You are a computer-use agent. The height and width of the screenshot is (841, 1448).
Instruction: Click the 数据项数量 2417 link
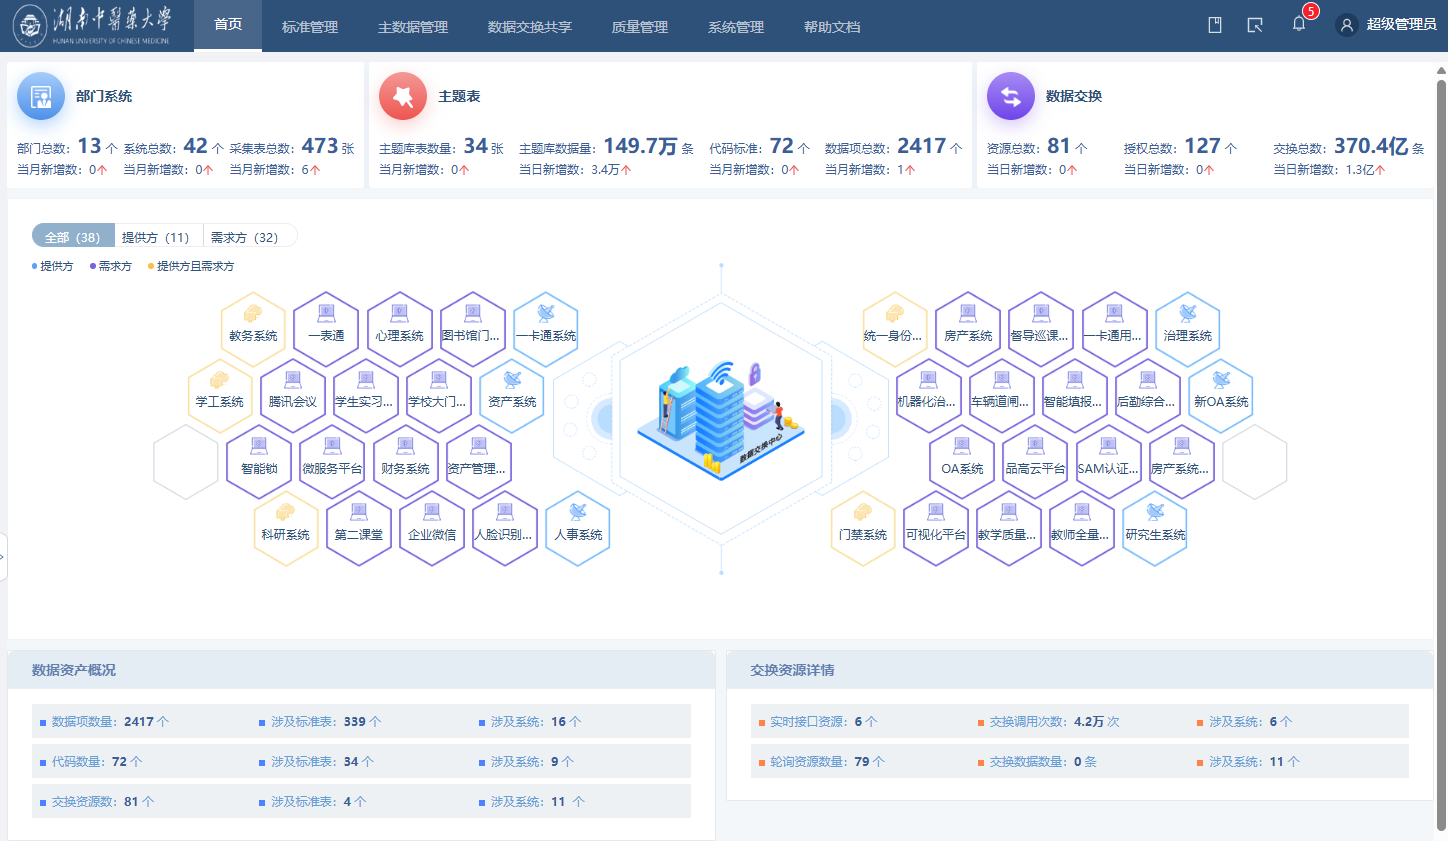pyautogui.click(x=110, y=721)
